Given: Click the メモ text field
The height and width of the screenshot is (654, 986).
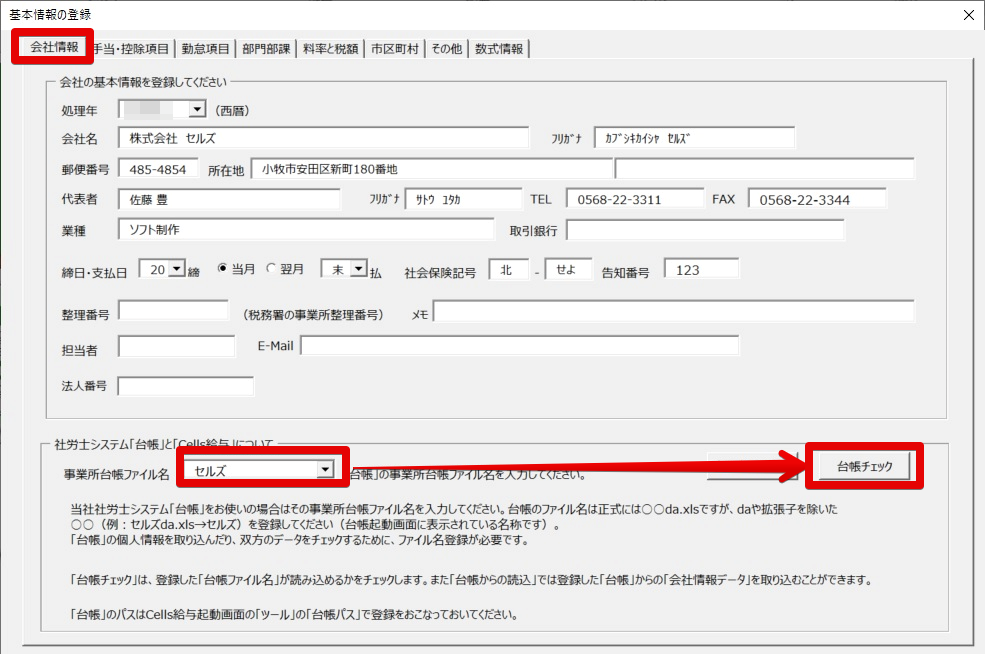Looking at the screenshot, I should click(673, 311).
